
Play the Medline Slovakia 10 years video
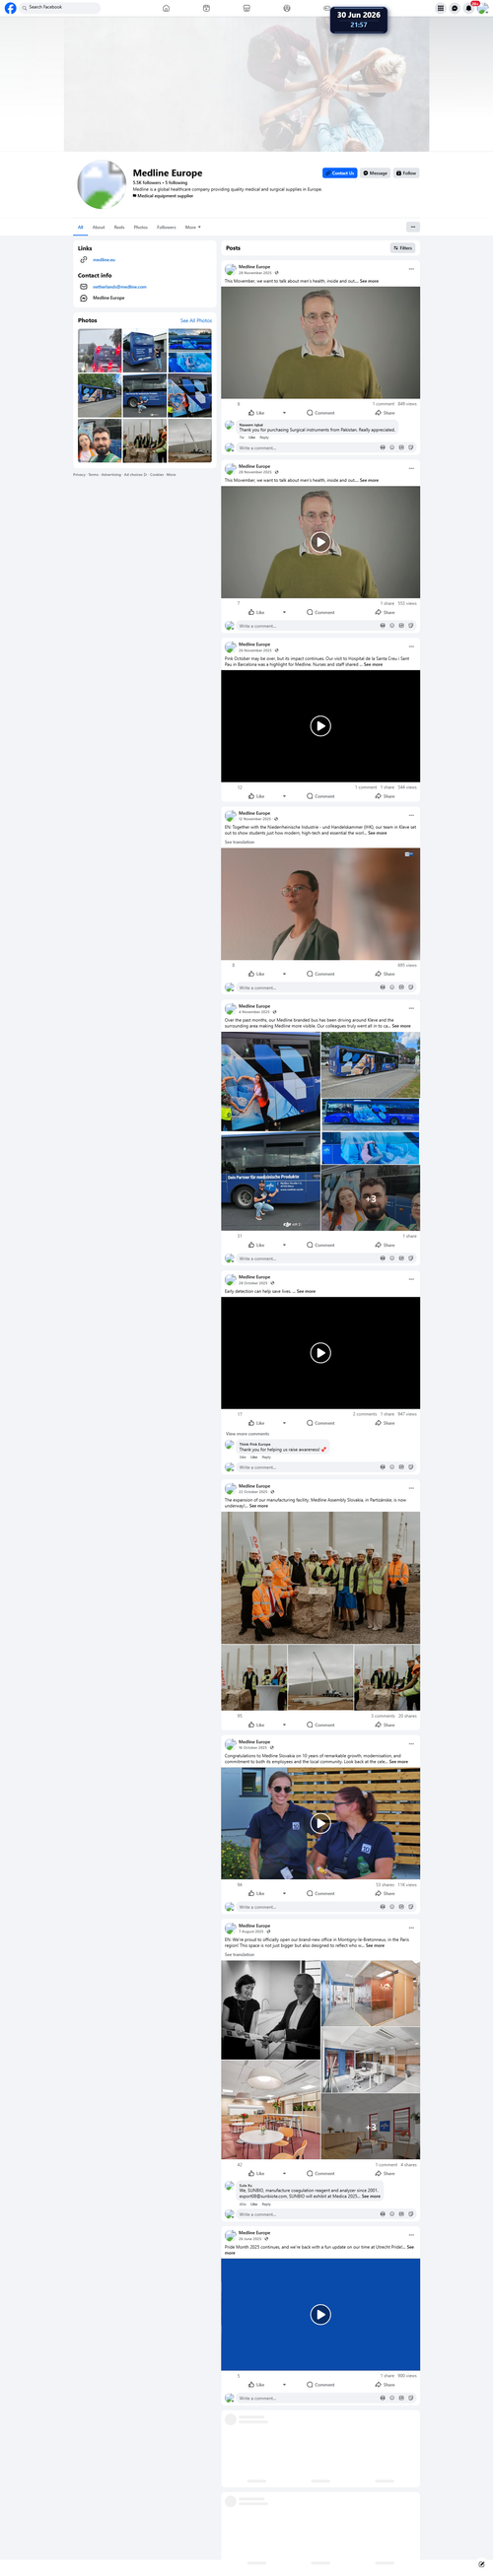pyautogui.click(x=320, y=1823)
